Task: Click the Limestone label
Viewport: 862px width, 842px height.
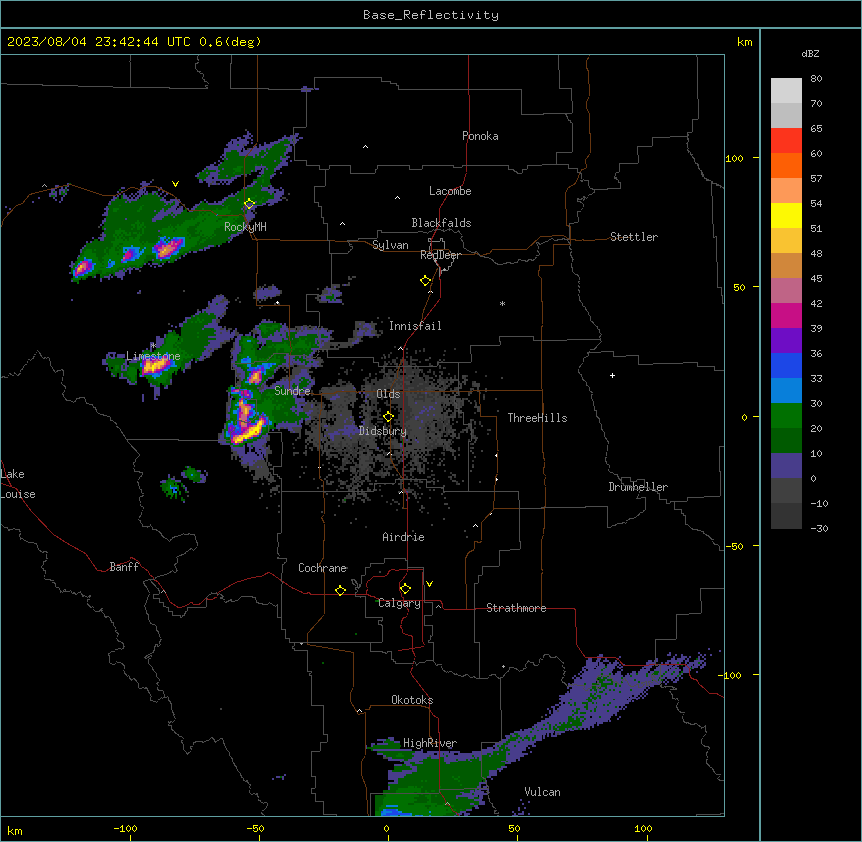Action: click(x=153, y=356)
